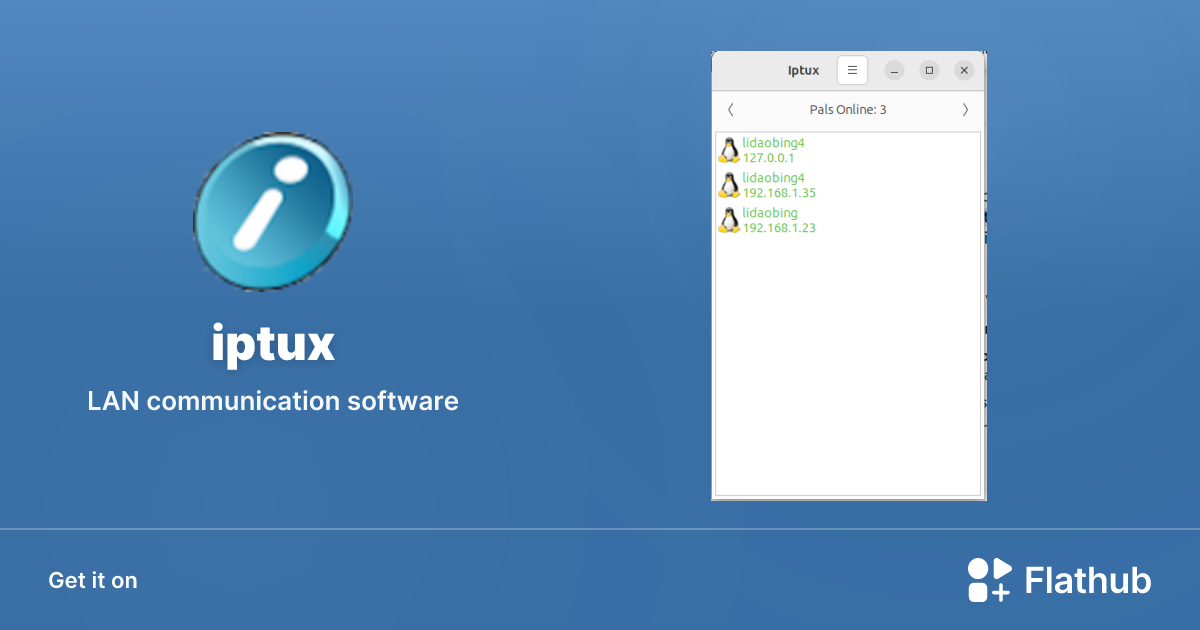This screenshot has width=1200, height=630.
Task: Click the Flathub wordmark link
Action: click(1087, 579)
